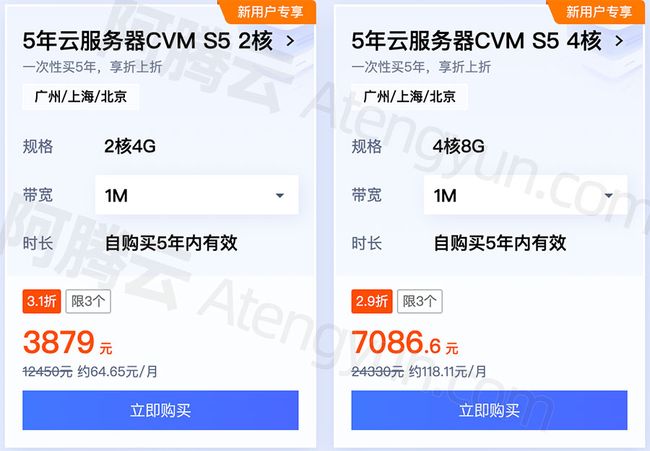Image resolution: width=650 pixels, height=451 pixels.
Task: Click the chevron next to CVM S5 2核 title
Action: click(291, 41)
